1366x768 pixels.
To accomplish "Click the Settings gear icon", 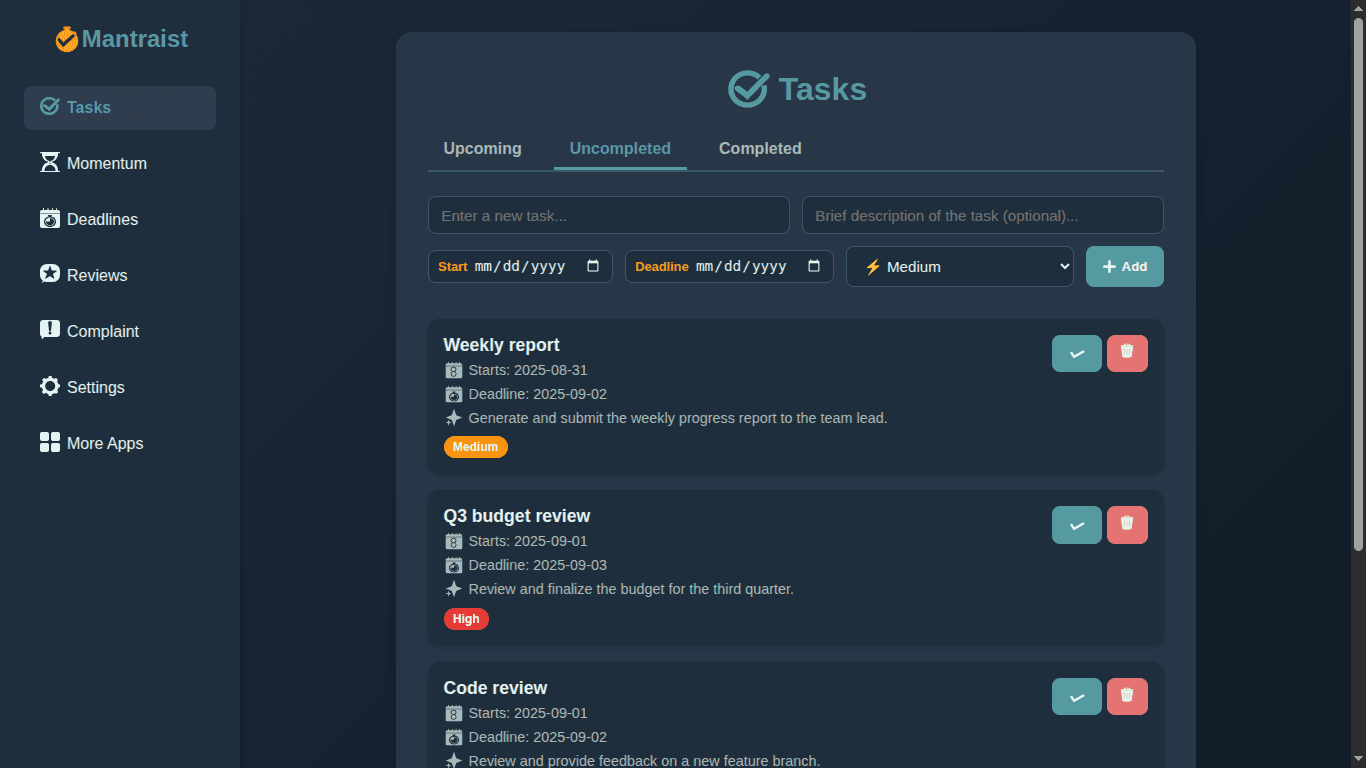I will pyautogui.click(x=48, y=387).
